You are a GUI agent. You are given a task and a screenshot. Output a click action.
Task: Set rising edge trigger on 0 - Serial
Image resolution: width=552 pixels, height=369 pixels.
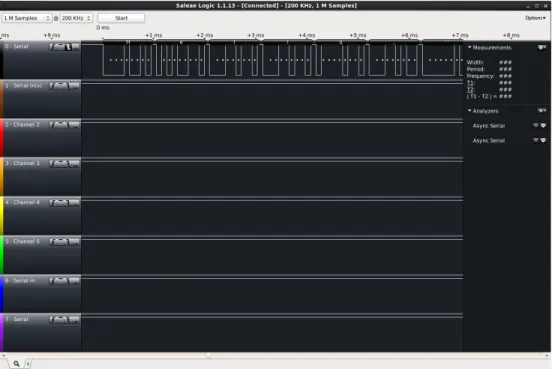coord(52,46)
